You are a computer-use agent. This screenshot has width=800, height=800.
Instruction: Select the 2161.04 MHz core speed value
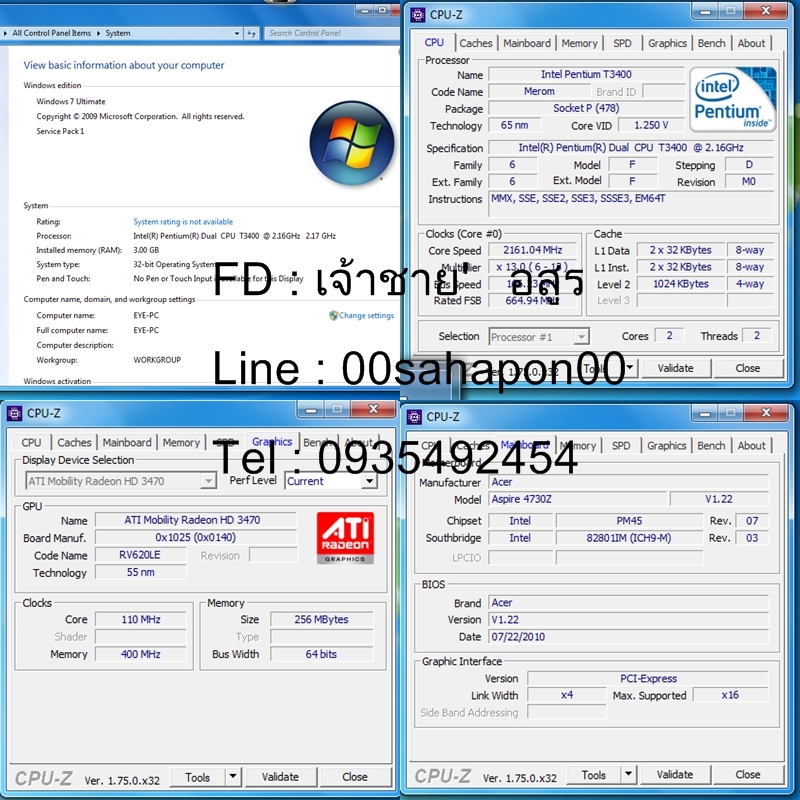click(533, 250)
